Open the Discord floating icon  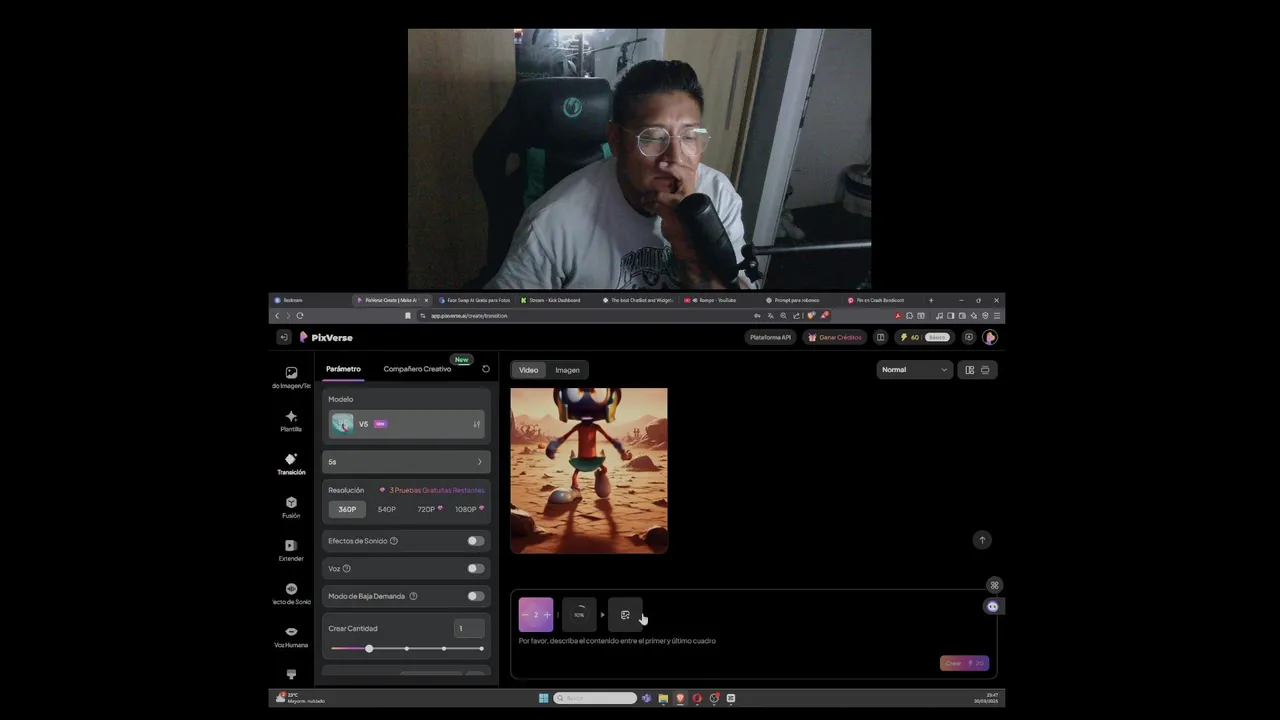pos(992,606)
